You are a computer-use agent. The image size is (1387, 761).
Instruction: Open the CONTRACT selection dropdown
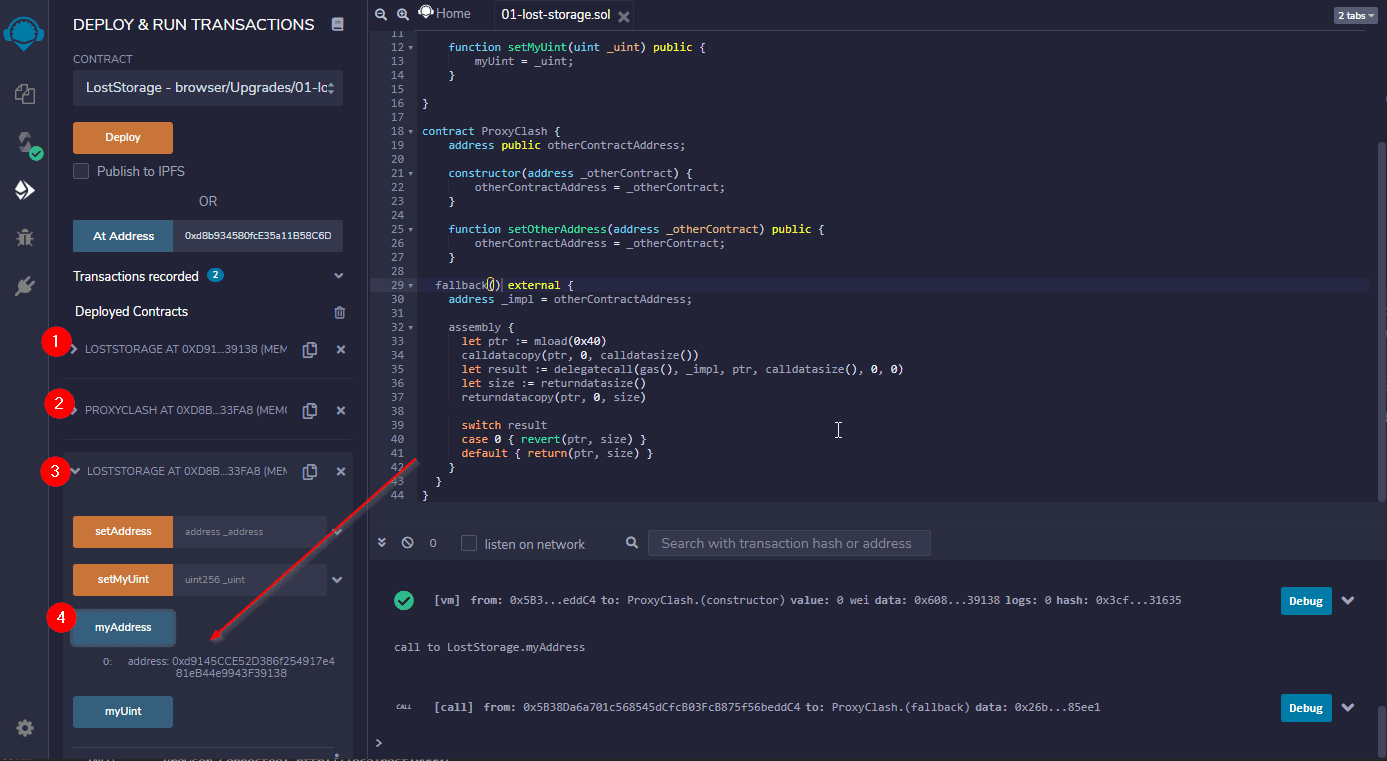(208, 88)
